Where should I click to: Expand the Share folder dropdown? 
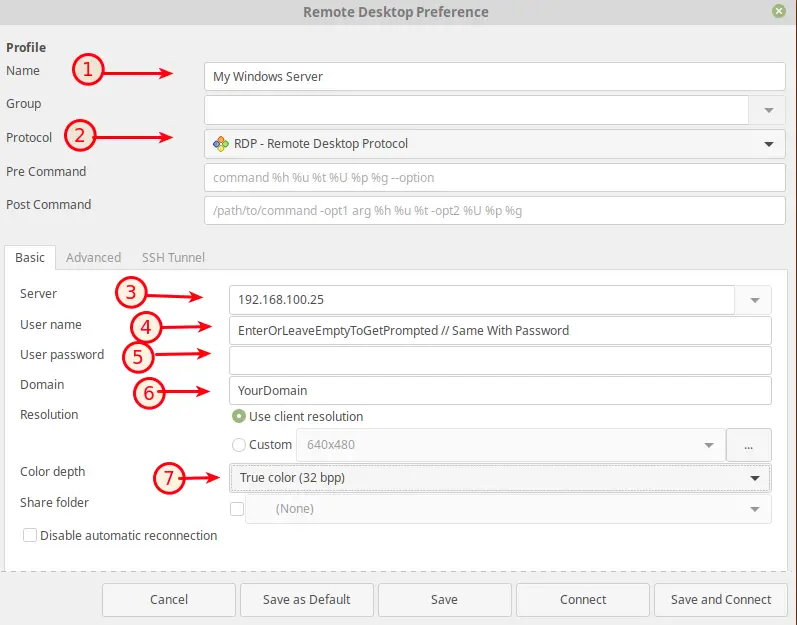(508, 509)
